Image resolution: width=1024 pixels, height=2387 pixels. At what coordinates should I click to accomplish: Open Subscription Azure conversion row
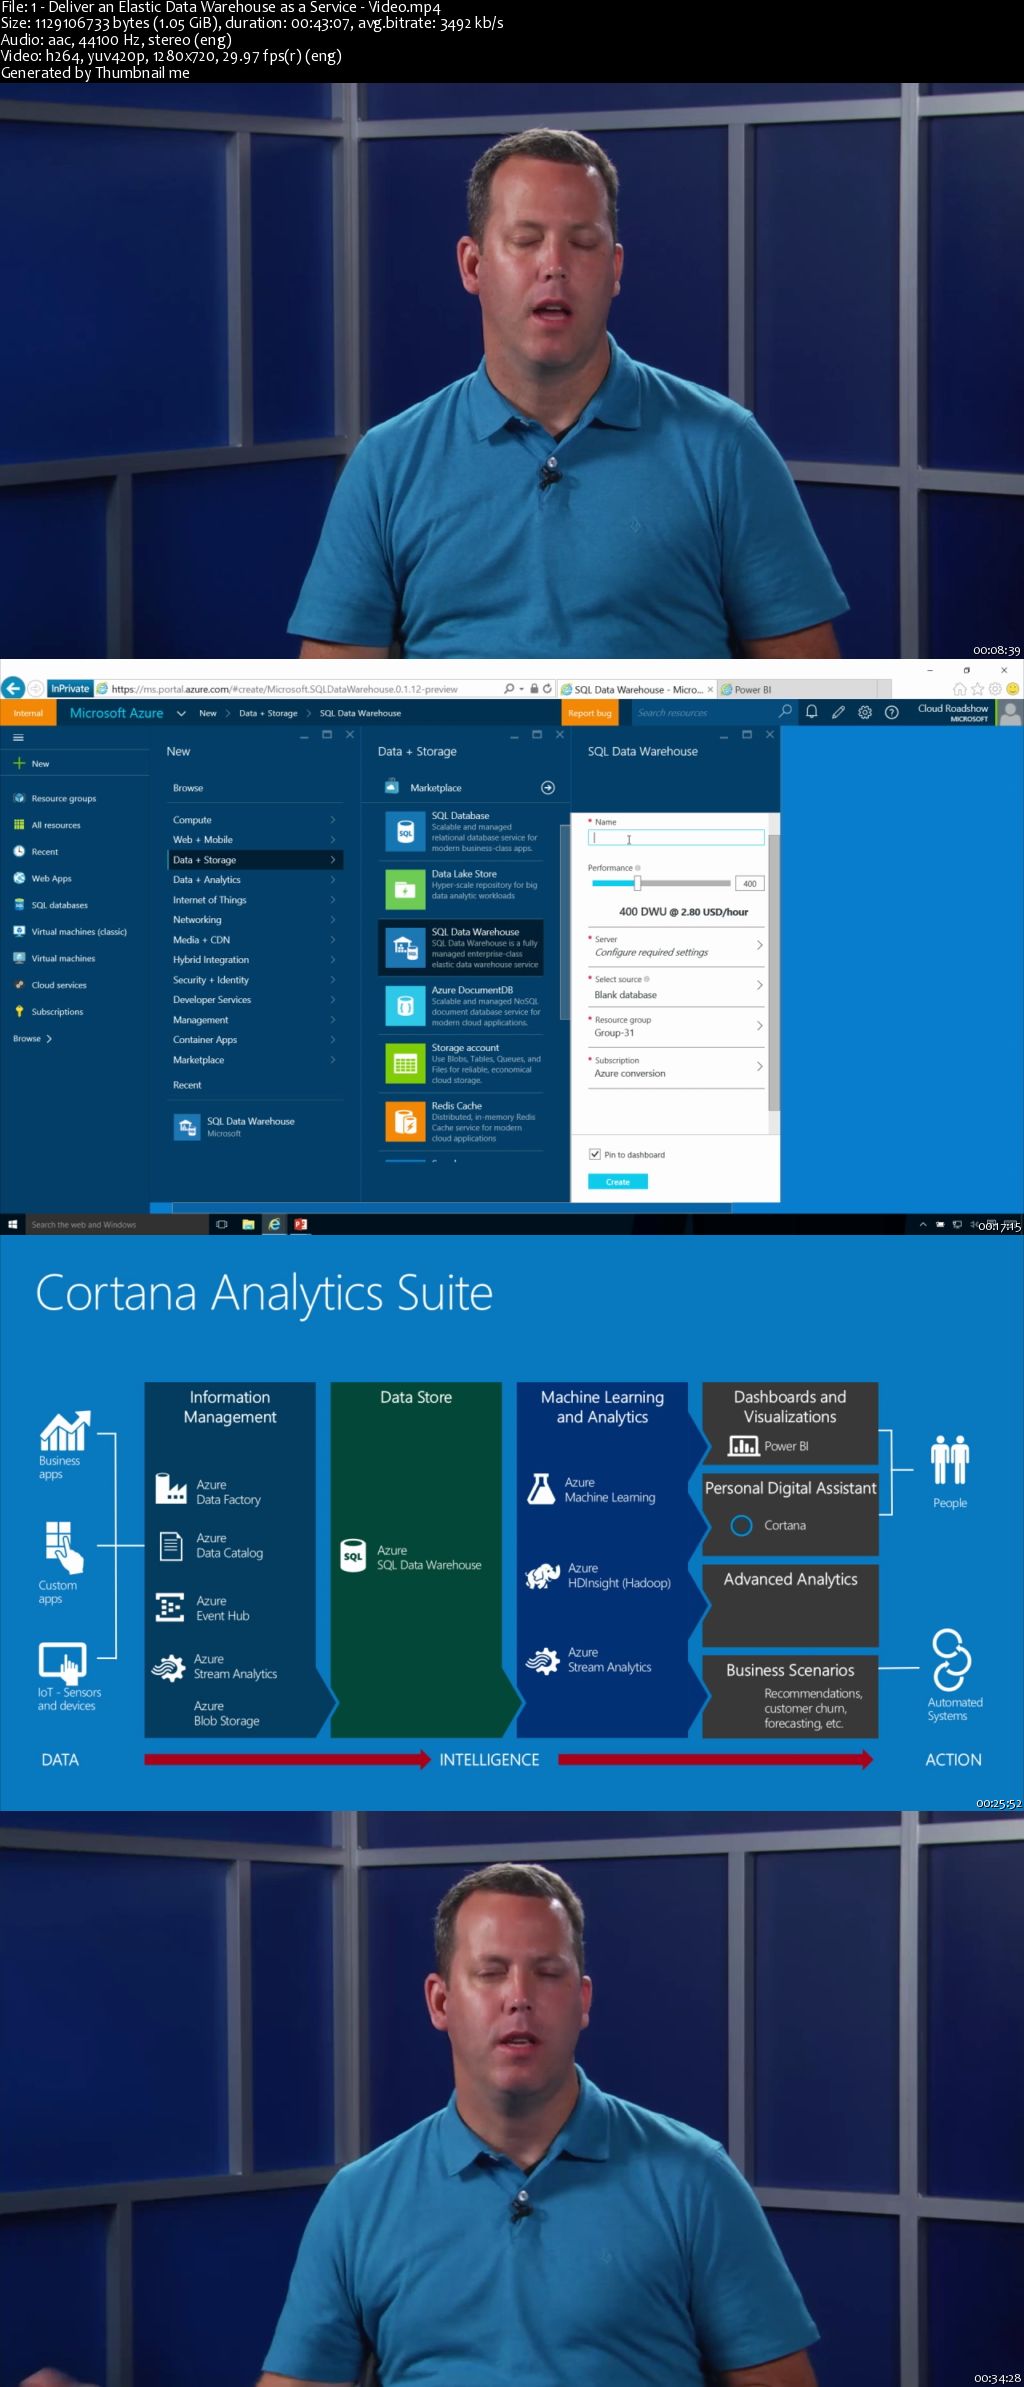pos(676,1067)
